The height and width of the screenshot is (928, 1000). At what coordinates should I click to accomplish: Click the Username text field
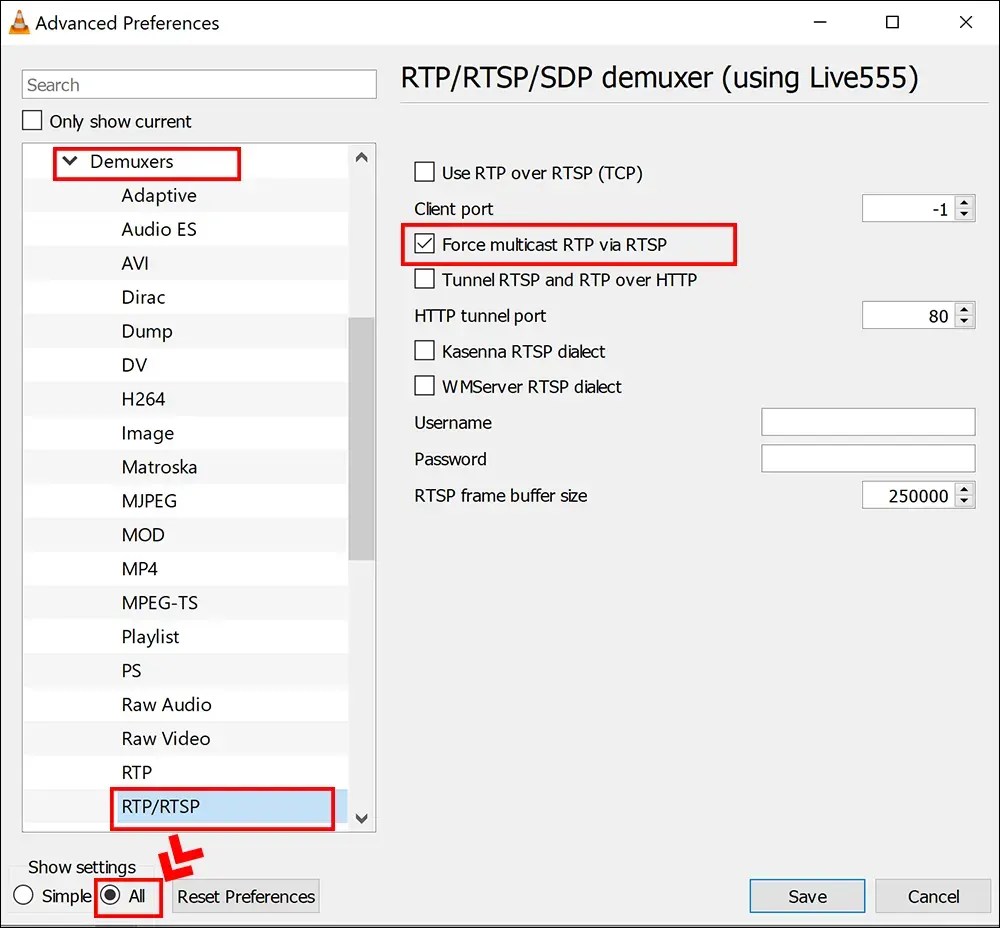868,422
